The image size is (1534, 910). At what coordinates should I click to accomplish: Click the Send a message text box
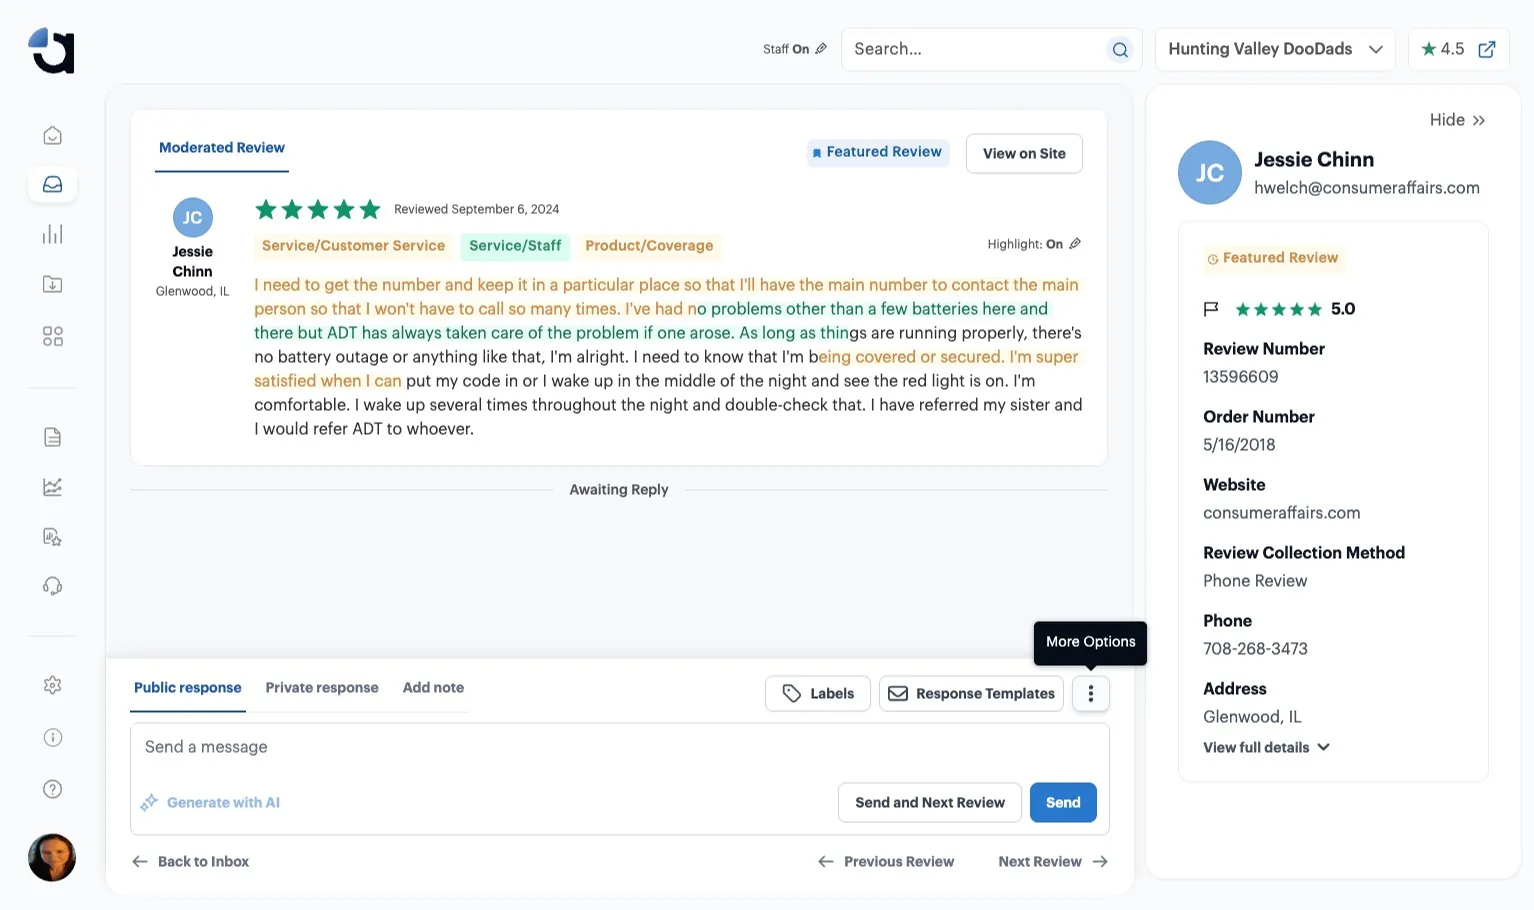(x=619, y=747)
